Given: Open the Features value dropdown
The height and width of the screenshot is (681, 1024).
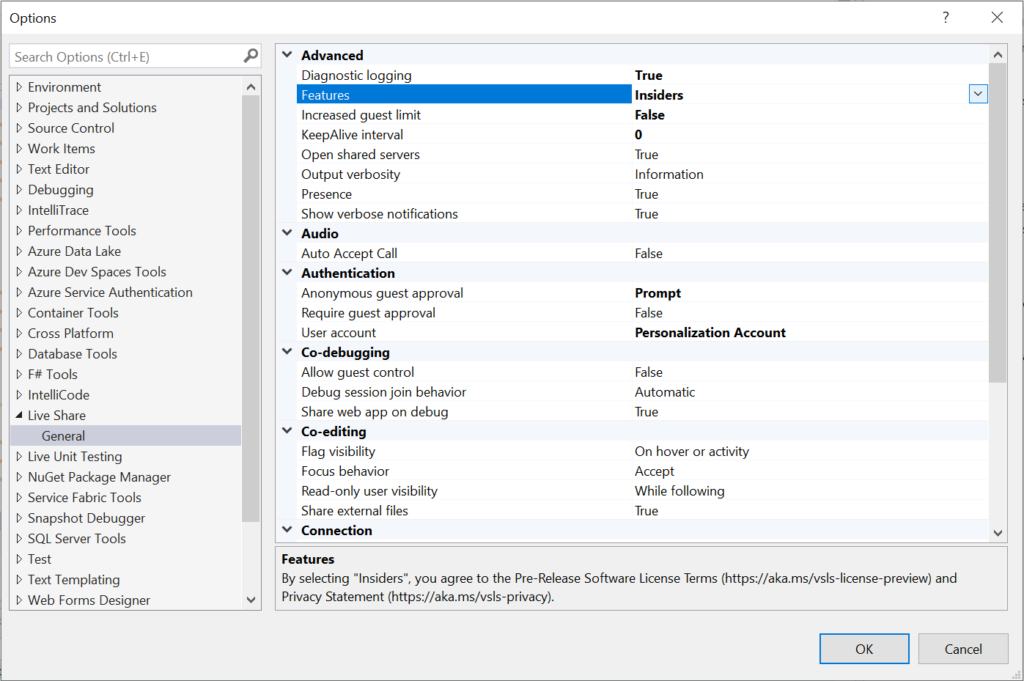Looking at the screenshot, I should 977,93.
